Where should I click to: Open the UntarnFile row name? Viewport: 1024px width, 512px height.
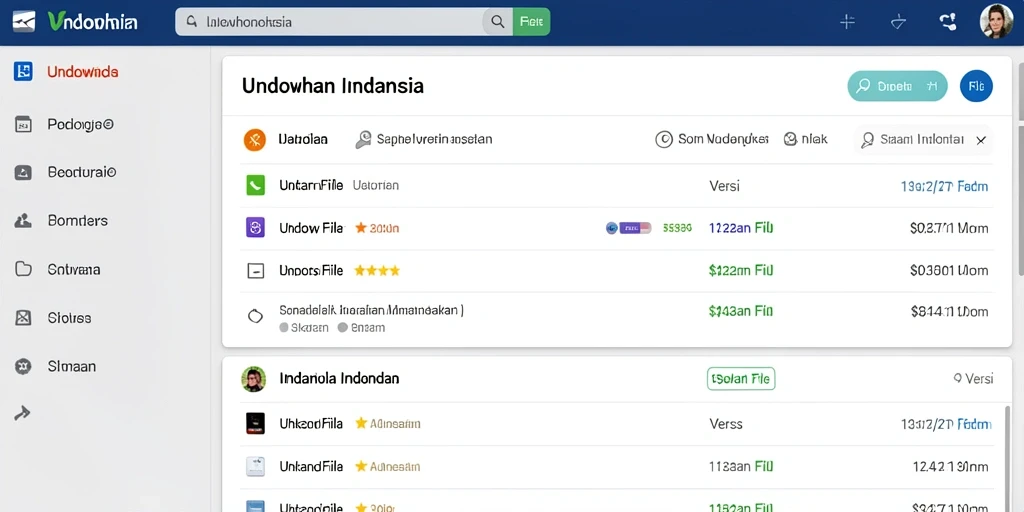click(311, 185)
